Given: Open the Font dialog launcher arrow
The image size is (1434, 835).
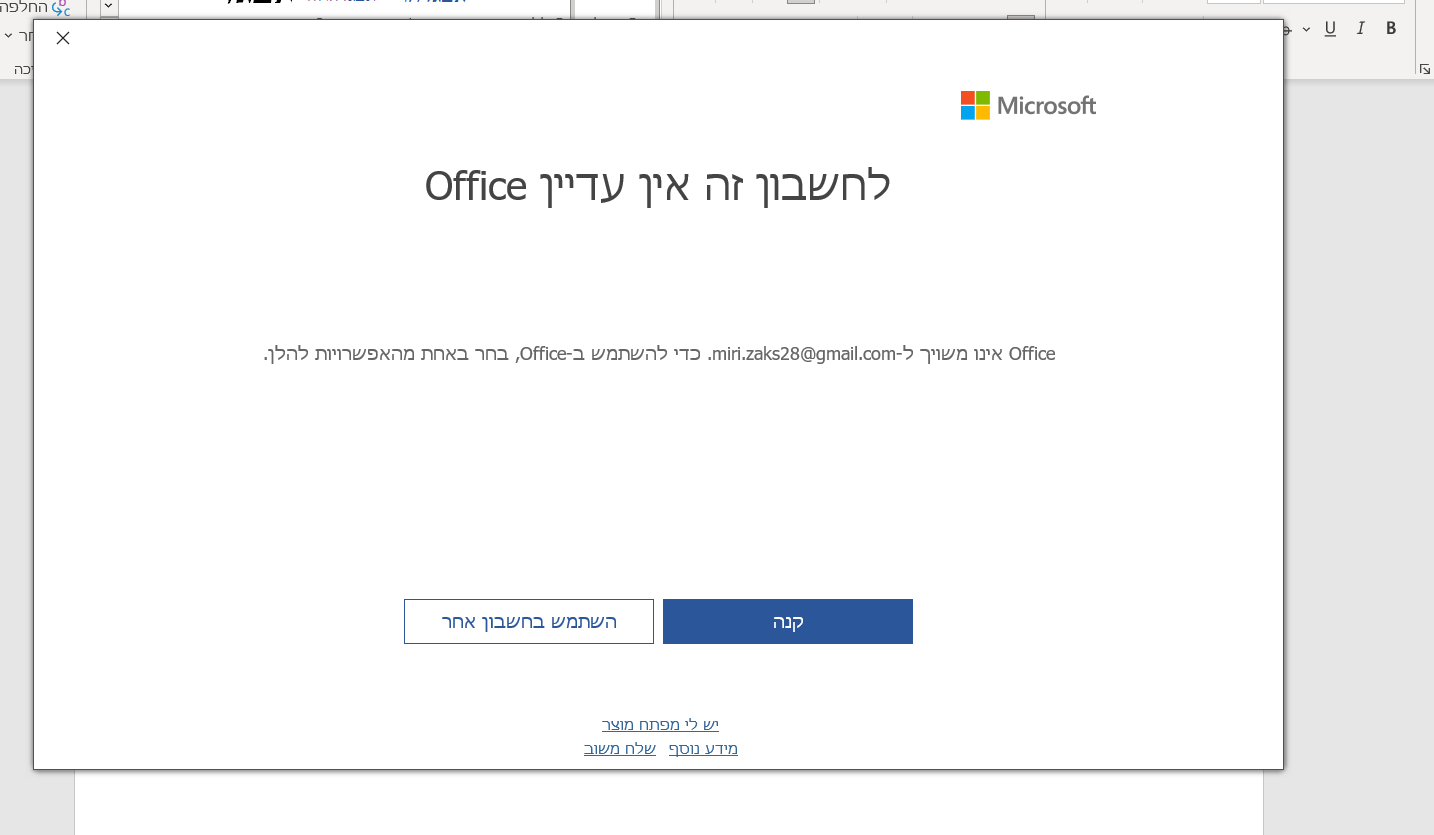Looking at the screenshot, I should [x=1424, y=68].
